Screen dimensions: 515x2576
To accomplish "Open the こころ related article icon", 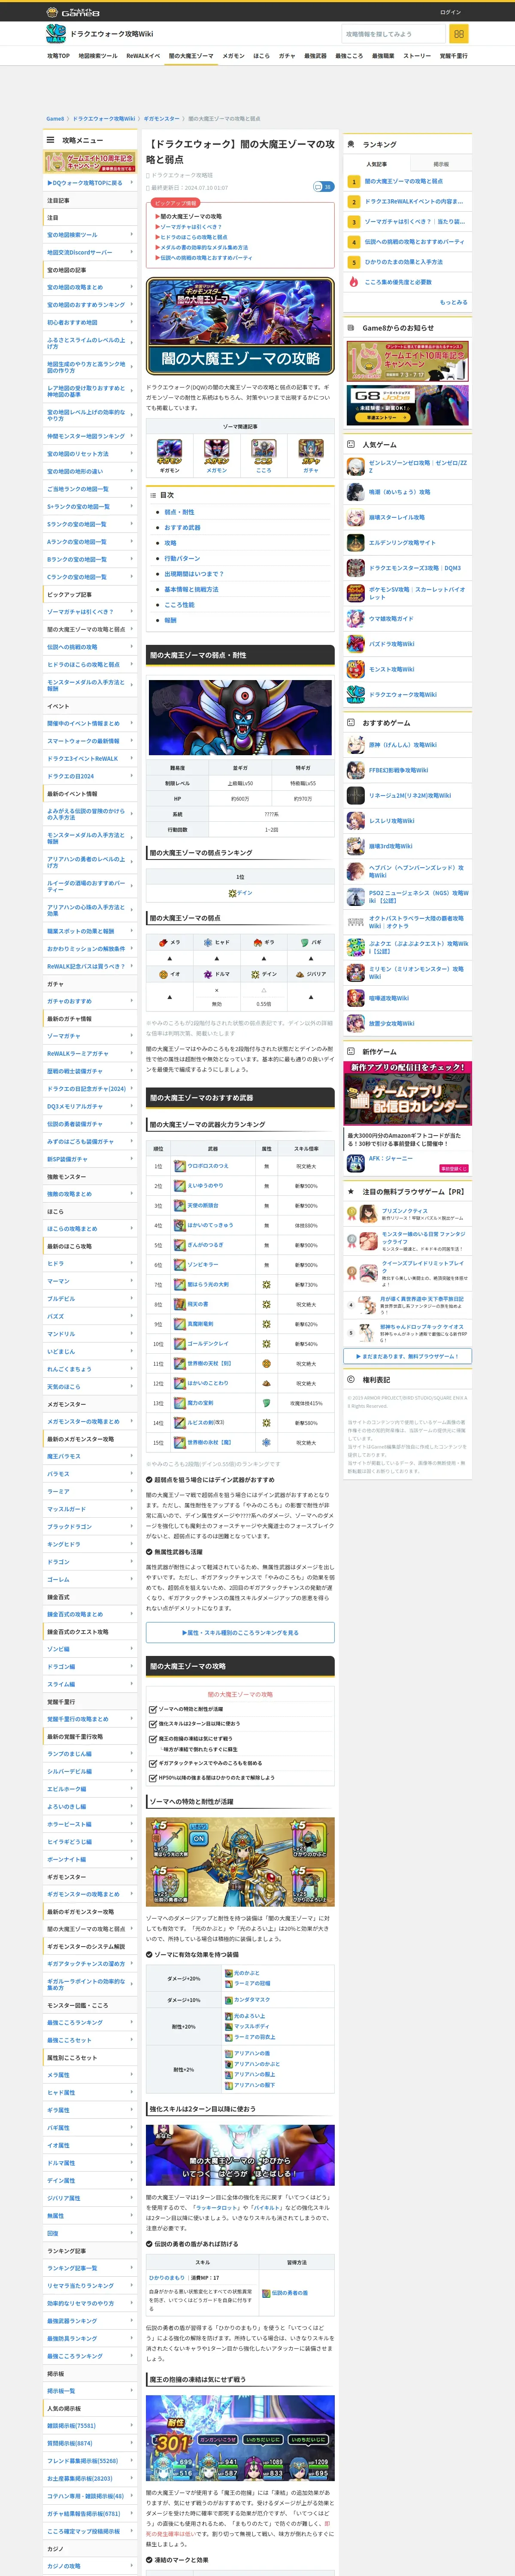I will pos(263,450).
